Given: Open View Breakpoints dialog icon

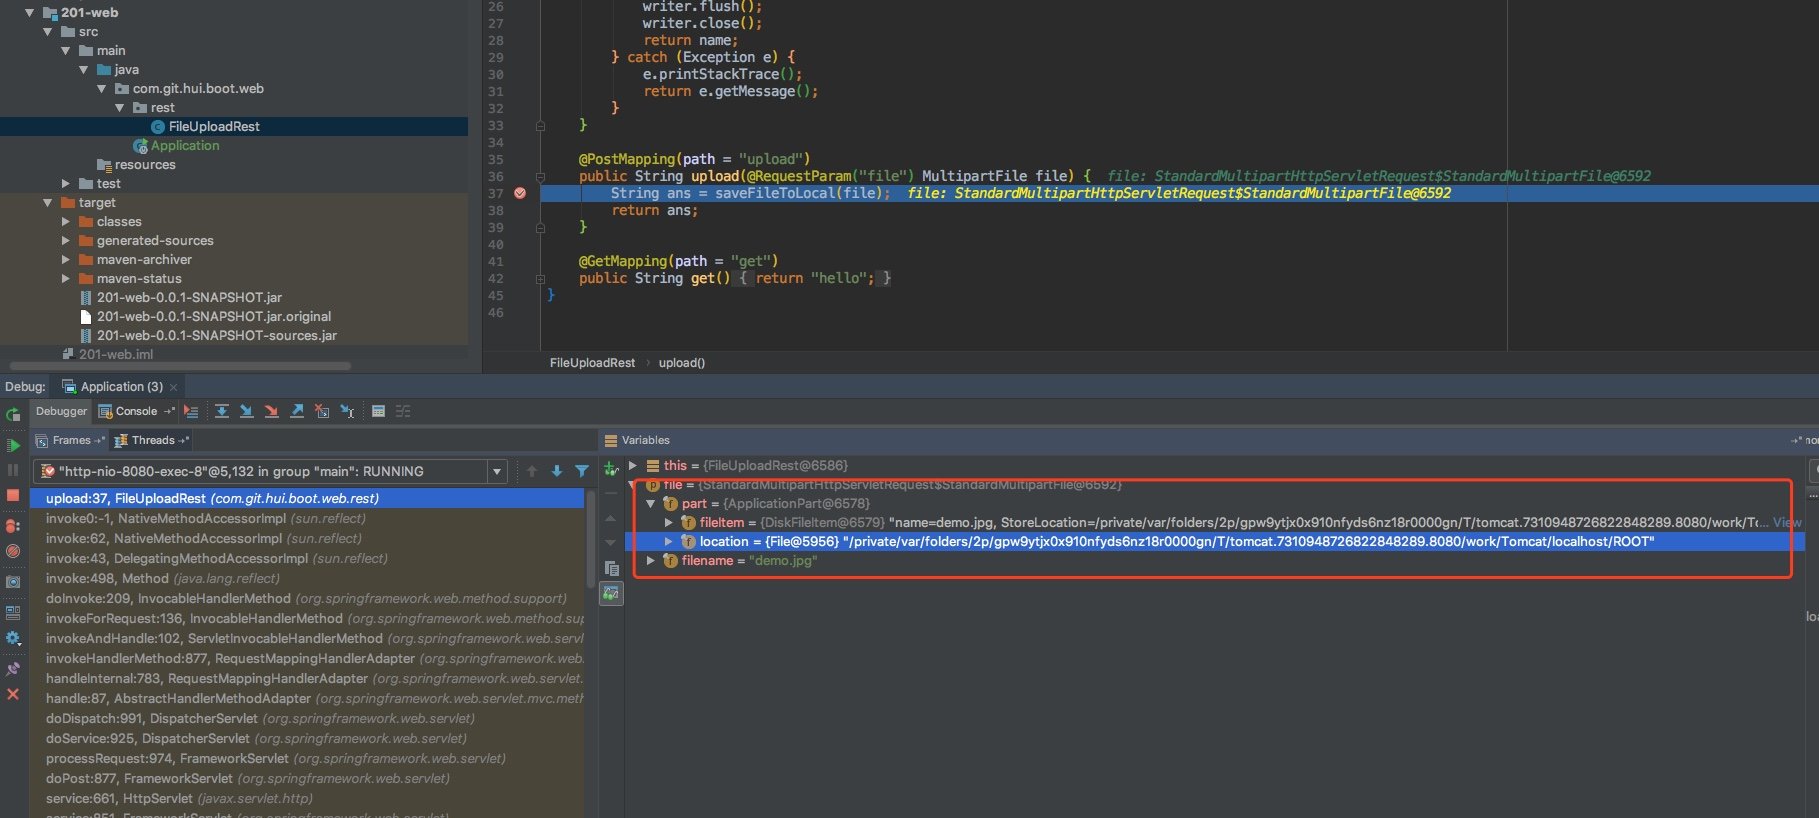Looking at the screenshot, I should click(13, 525).
